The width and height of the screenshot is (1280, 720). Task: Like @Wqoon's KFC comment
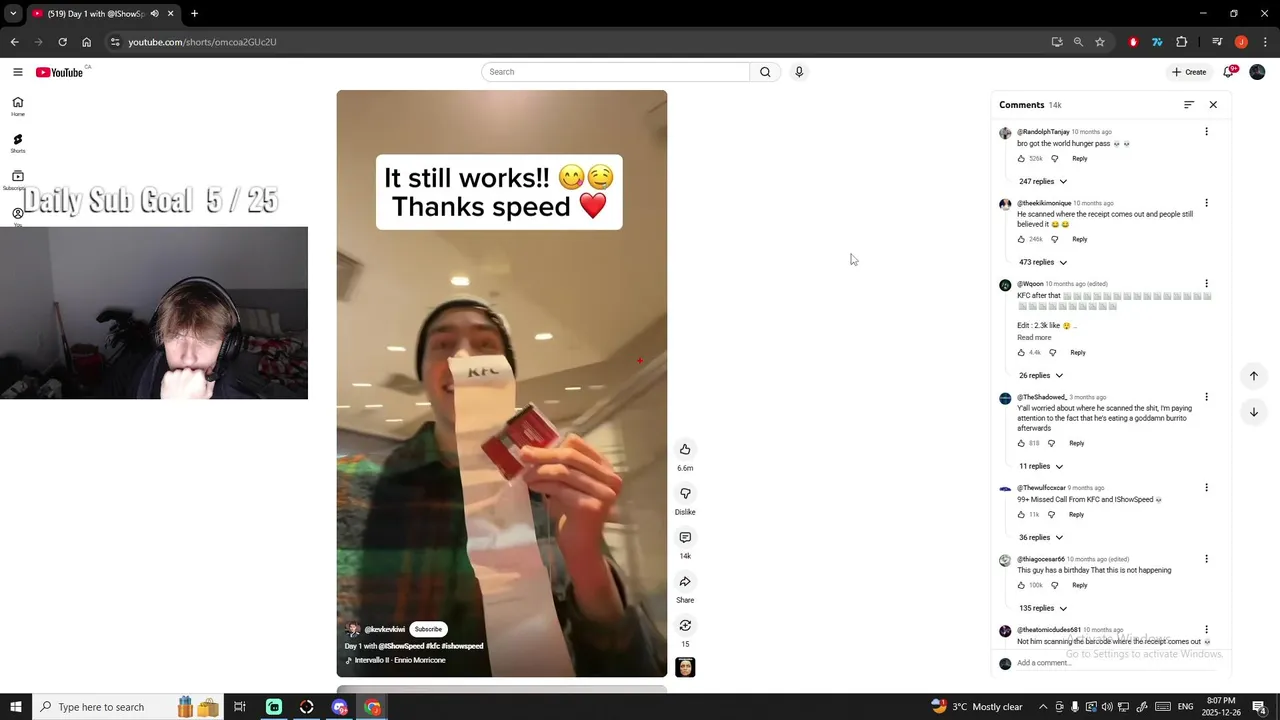coord(1021,353)
